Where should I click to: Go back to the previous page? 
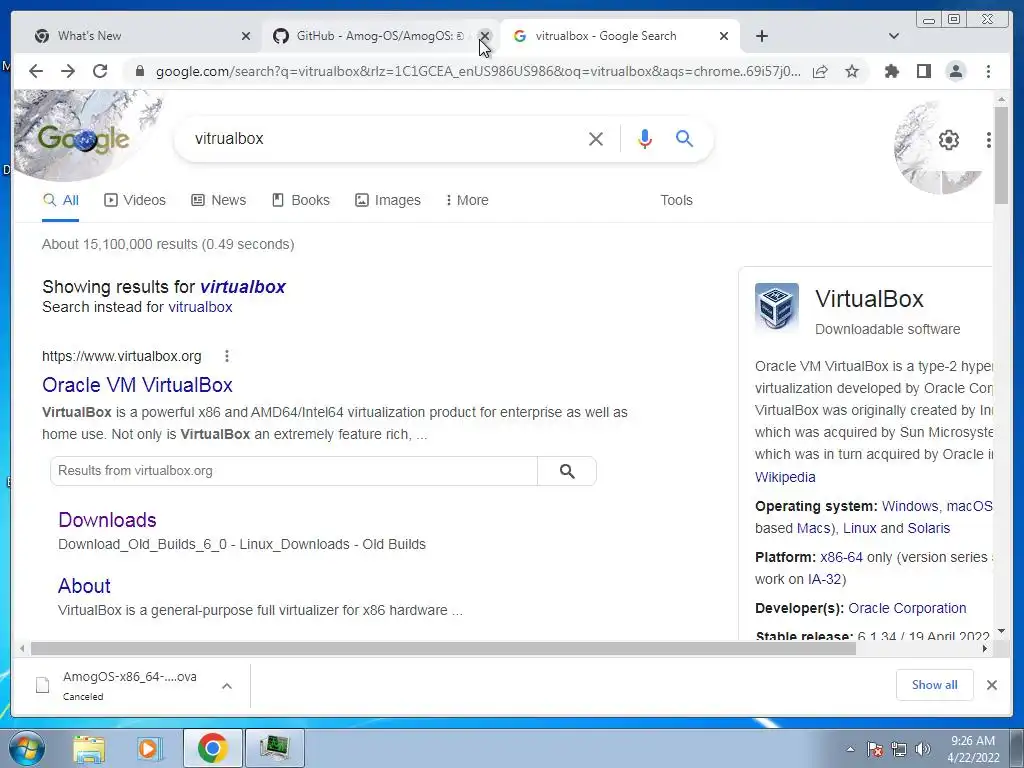pyautogui.click(x=36, y=71)
